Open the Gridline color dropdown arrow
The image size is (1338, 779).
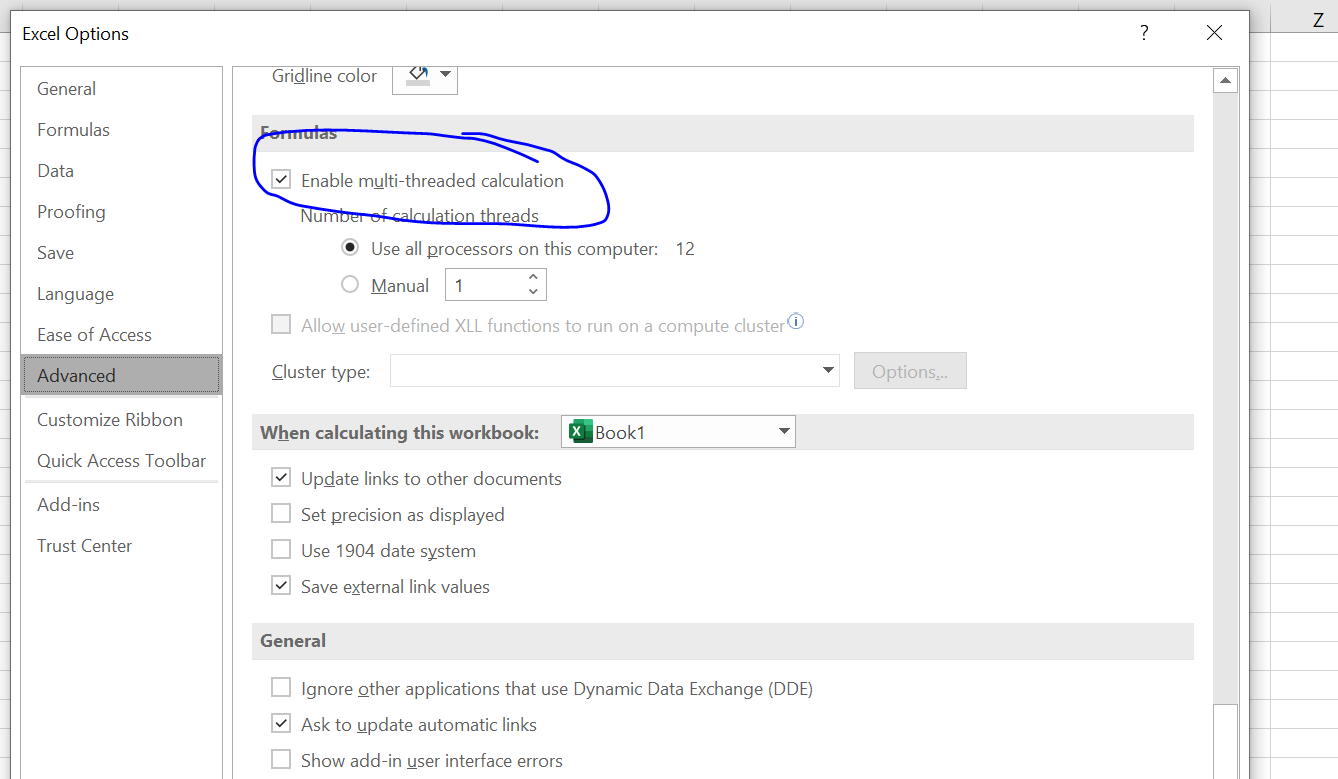444,74
